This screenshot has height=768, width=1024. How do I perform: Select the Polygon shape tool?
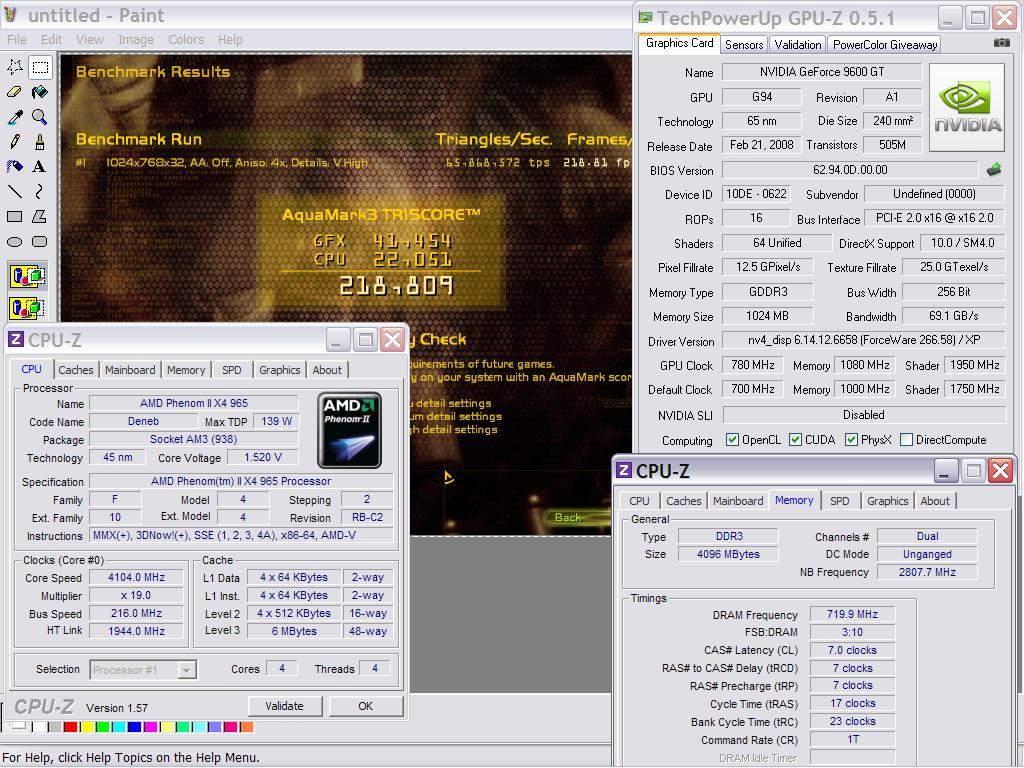(40, 216)
